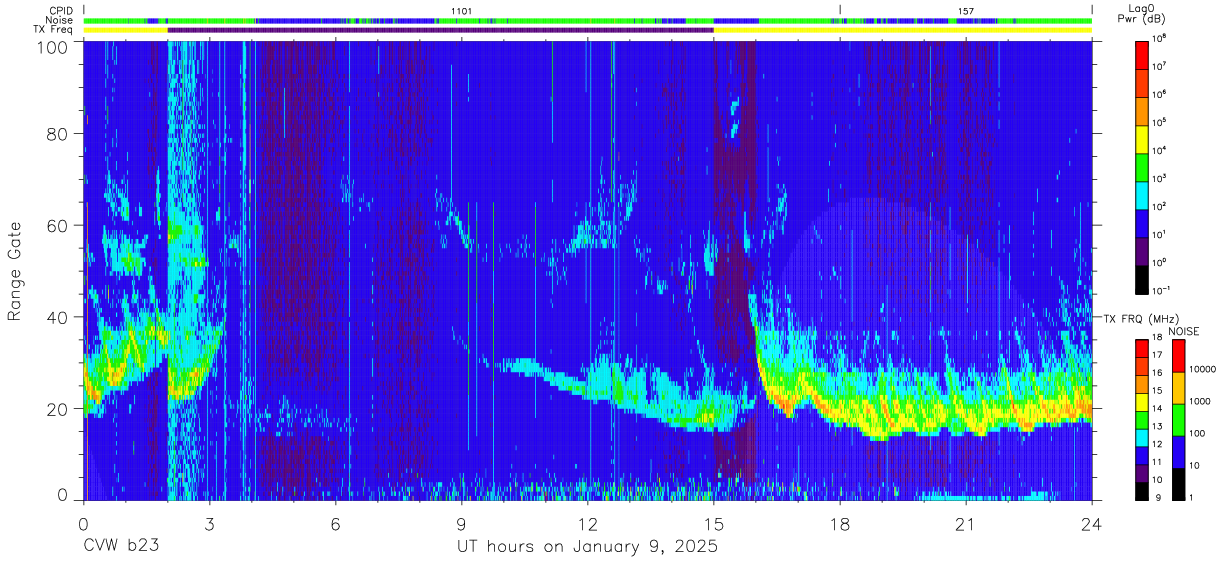The width and height of the screenshot is (1228, 567).
Task: Click the 24 tick on UT hours axis
Action: 1092,524
